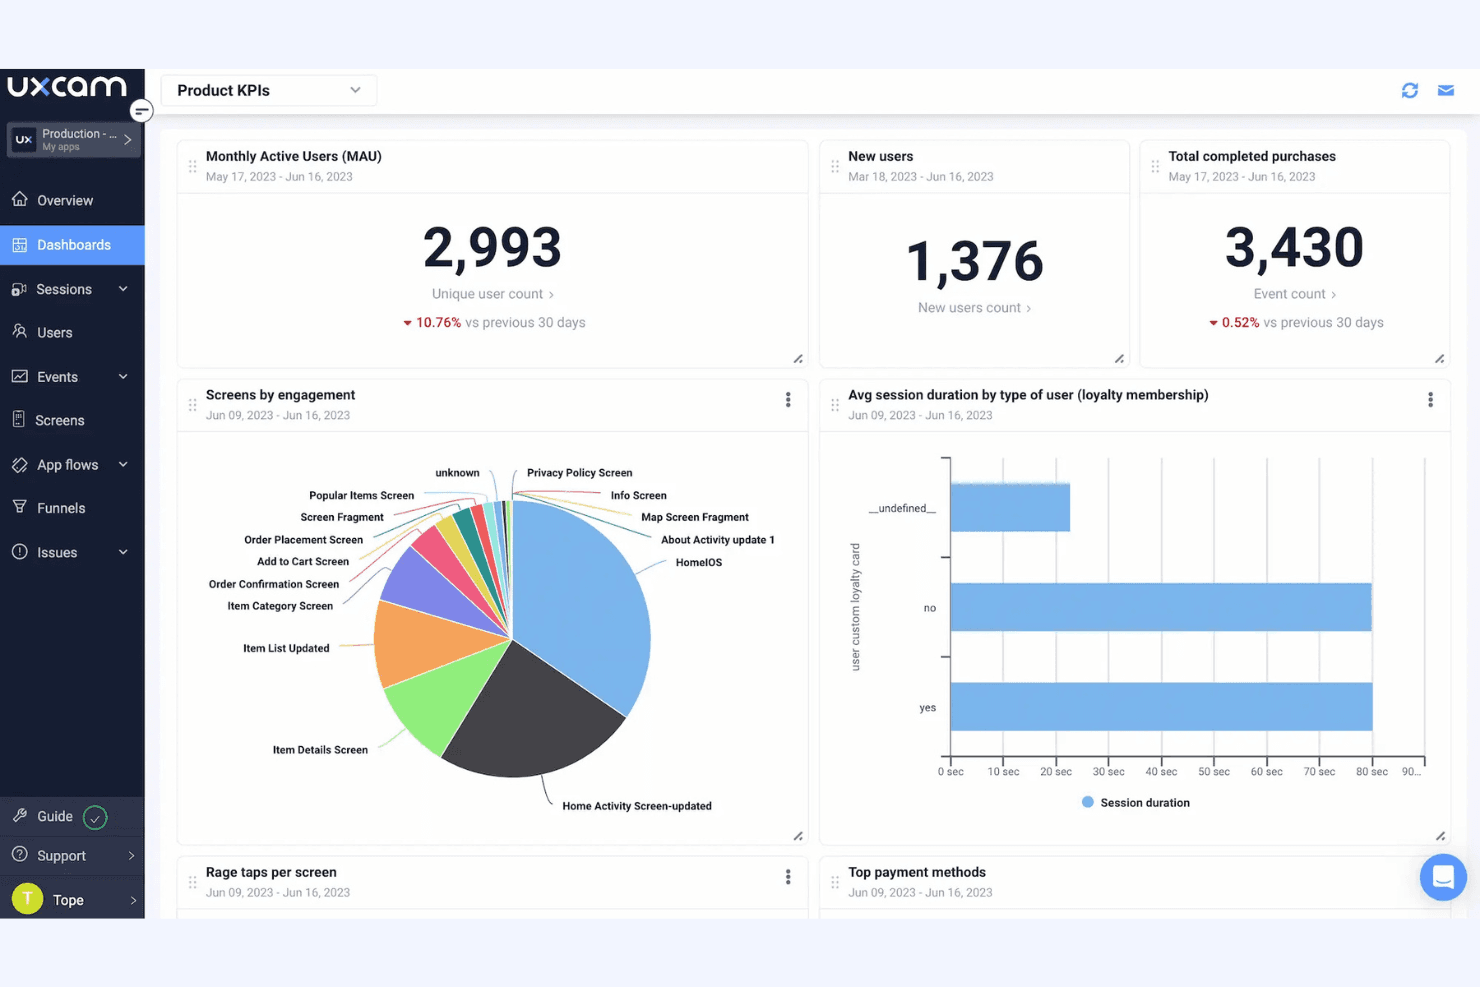
Task: Click the __undefined__ bar in chart
Action: 1010,507
